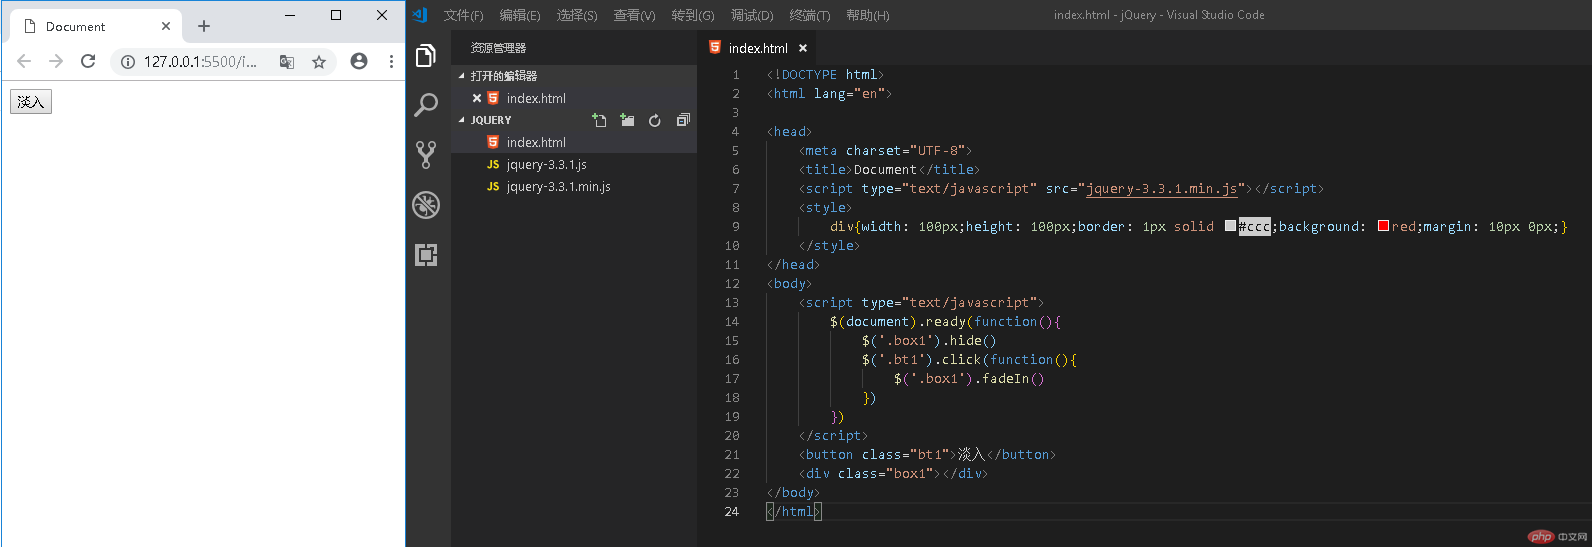Open the 转到(G) menu
Image resolution: width=1592 pixels, height=547 pixels.
693,15
